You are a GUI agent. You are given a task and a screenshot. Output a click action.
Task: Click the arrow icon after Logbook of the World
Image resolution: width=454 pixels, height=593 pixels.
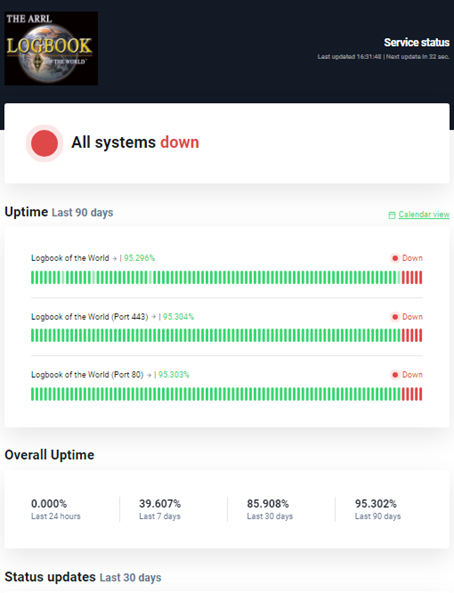click(x=114, y=258)
